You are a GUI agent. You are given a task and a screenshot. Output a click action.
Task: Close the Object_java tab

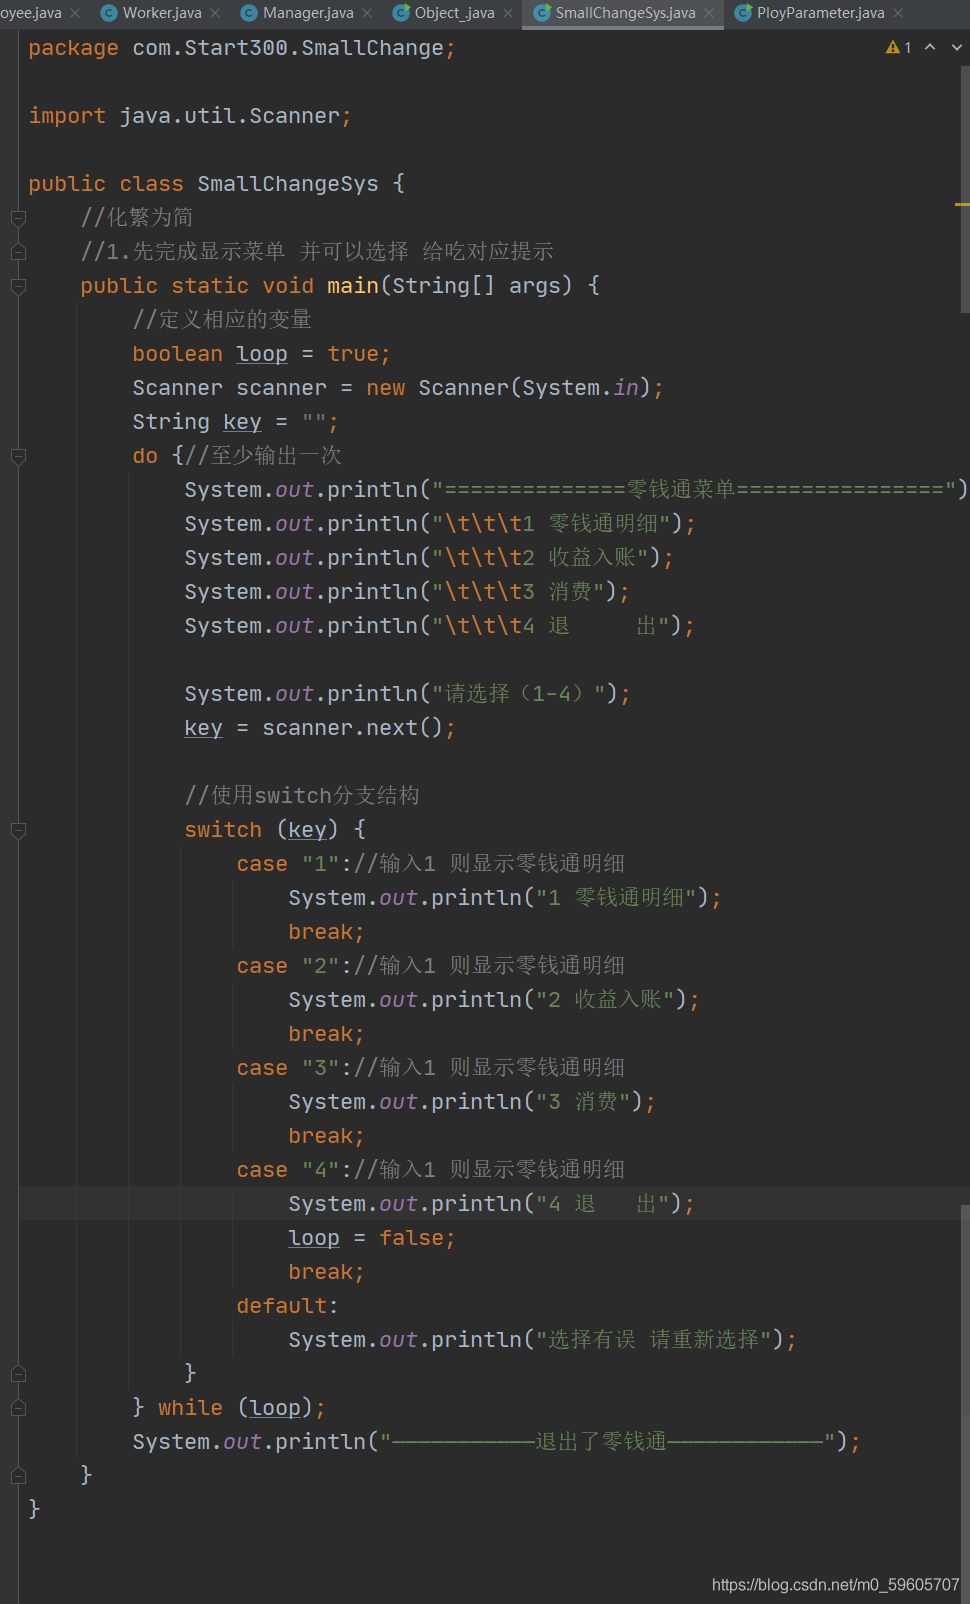pyautogui.click(x=508, y=13)
